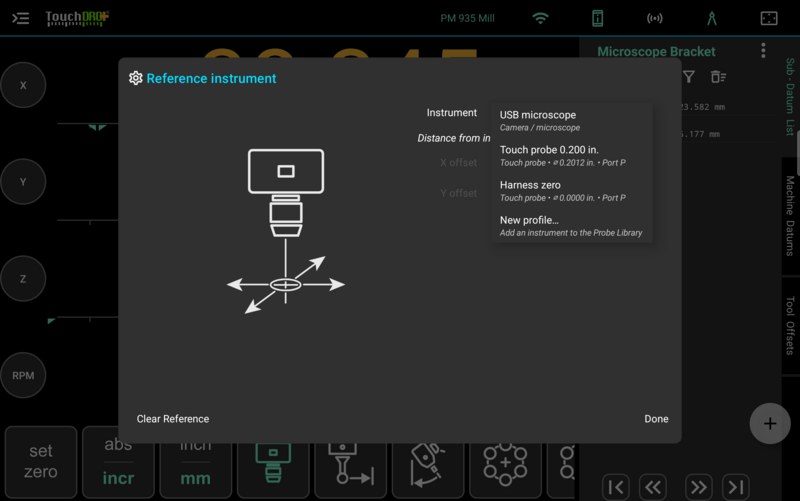Choose USB microscope from instrument list
The height and width of the screenshot is (501, 800).
(572, 121)
